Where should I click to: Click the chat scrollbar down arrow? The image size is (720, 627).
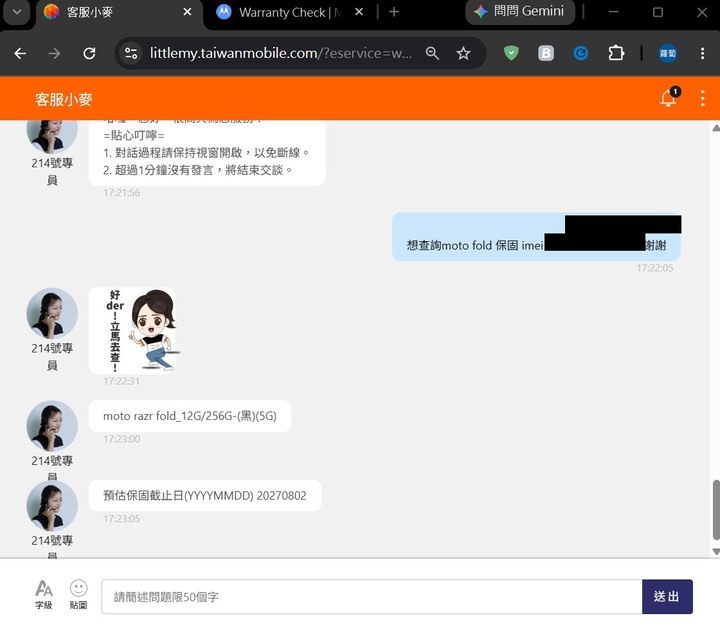point(715,551)
